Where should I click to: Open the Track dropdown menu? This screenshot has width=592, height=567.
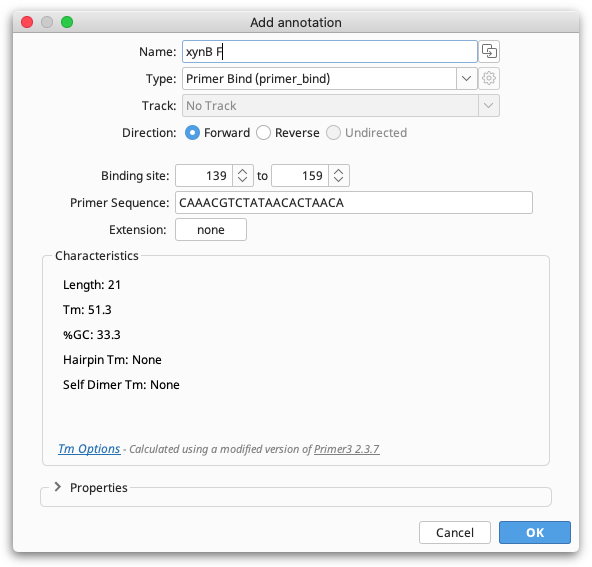pyautogui.click(x=341, y=106)
